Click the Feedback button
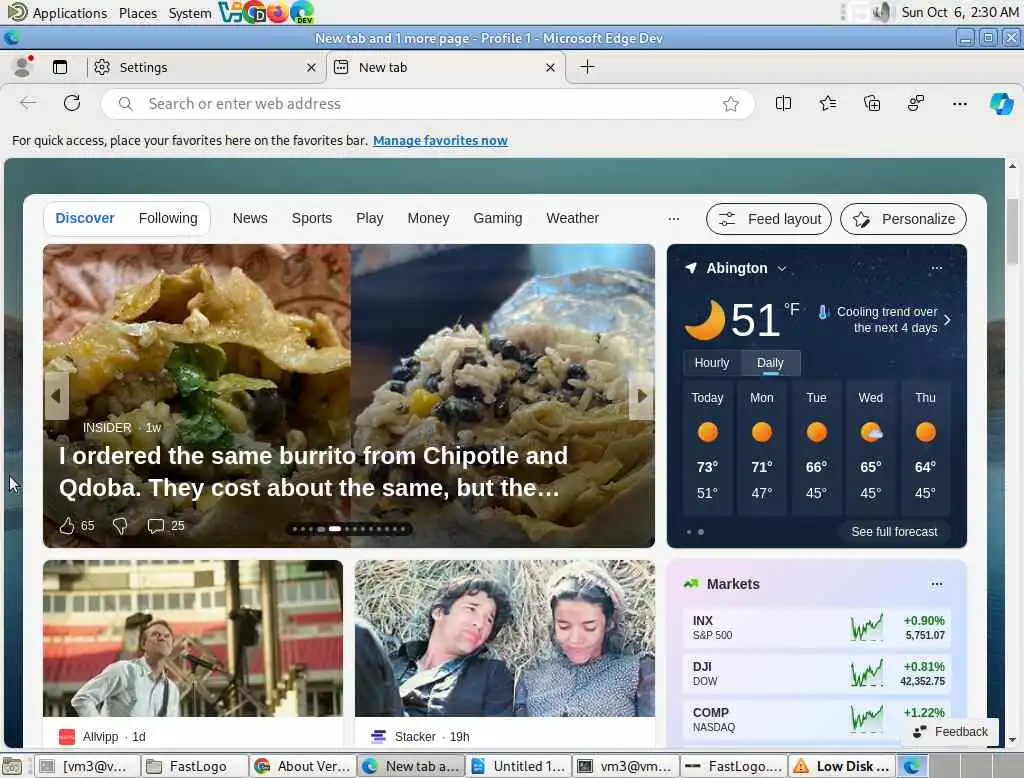 950,732
